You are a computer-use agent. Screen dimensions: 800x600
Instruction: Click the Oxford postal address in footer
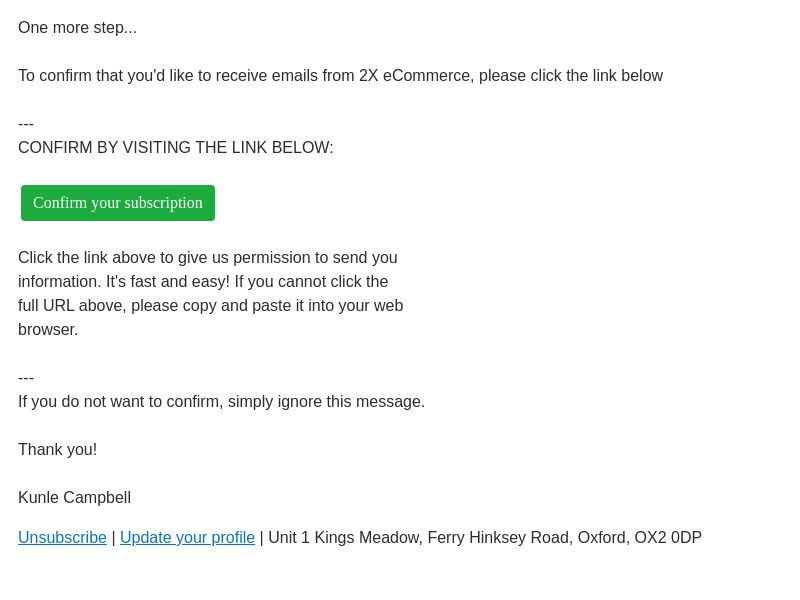[x=485, y=537]
